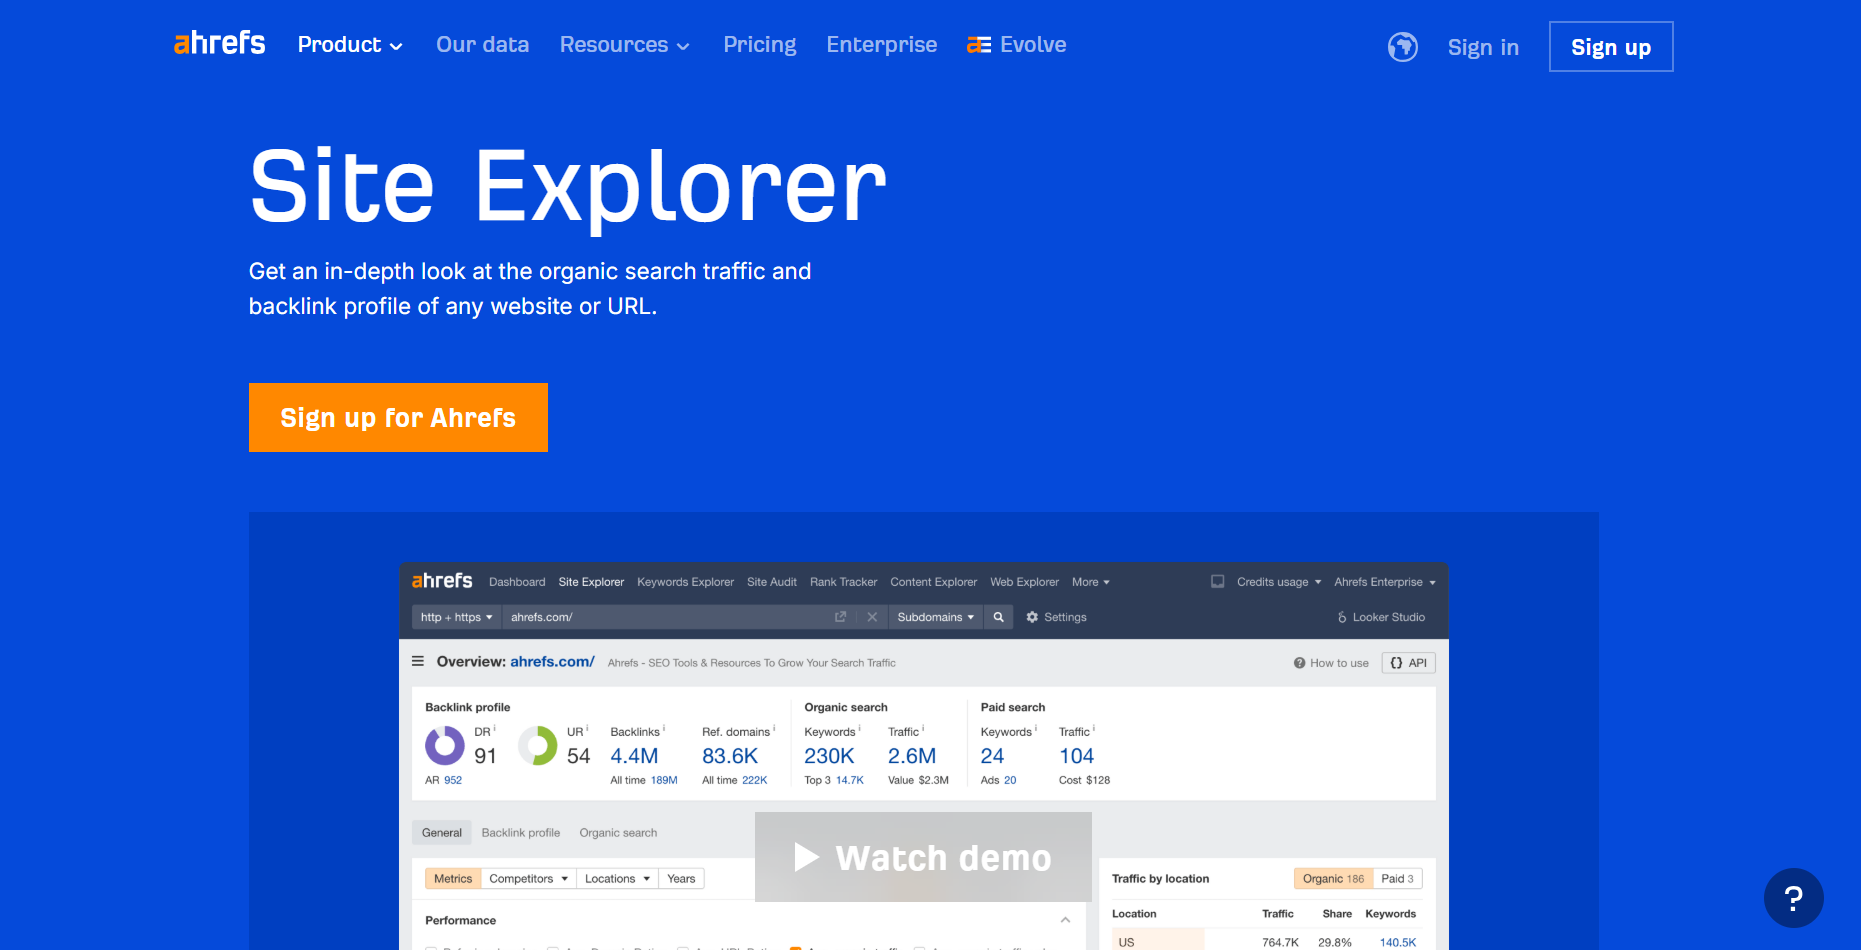Screen dimensions: 1861x950
Task: Switch to the Organic search tab
Action: tap(618, 832)
